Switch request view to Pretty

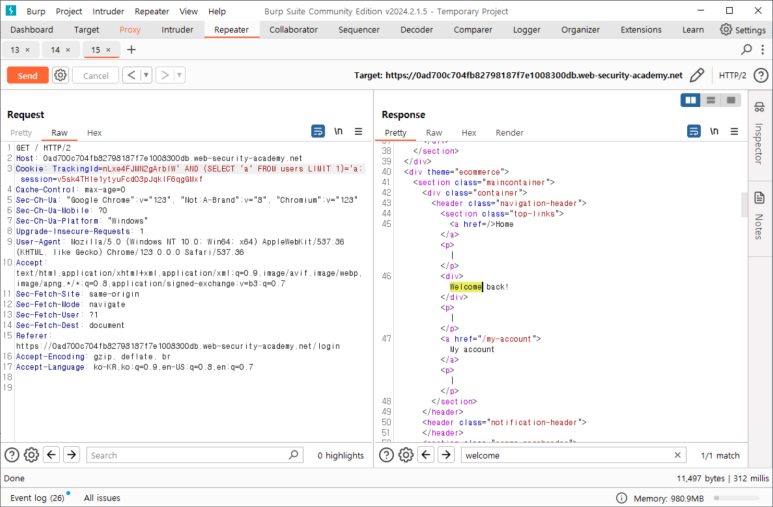(x=21, y=133)
